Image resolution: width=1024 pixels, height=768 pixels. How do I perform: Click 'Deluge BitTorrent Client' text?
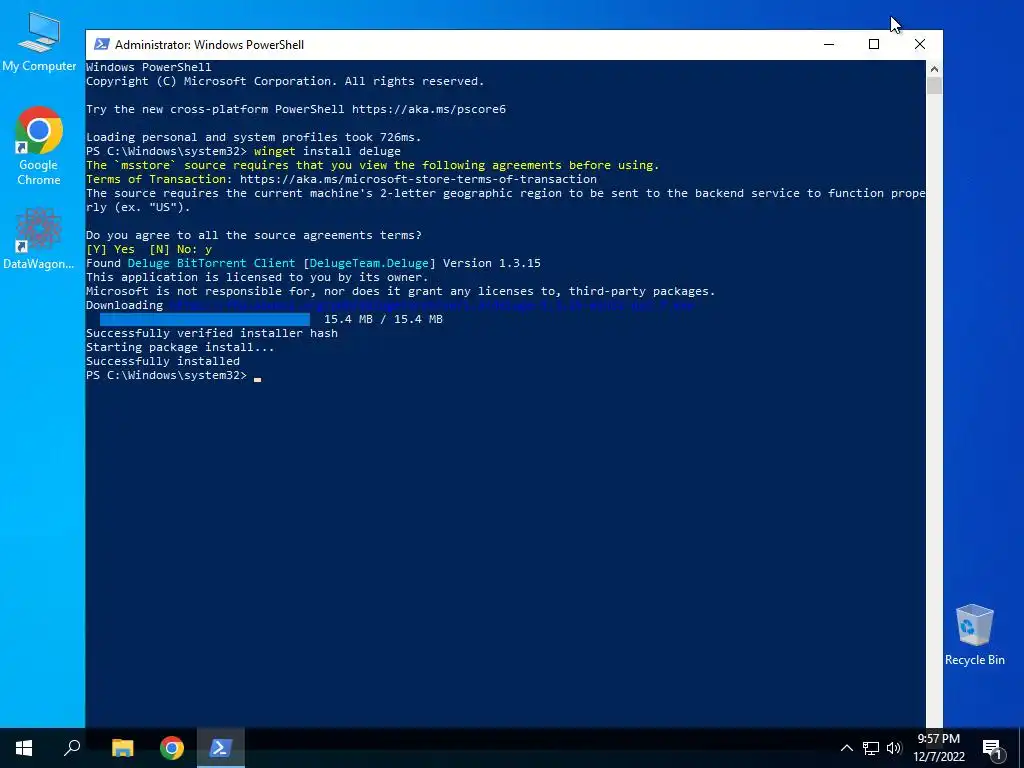pyautogui.click(x=211, y=263)
